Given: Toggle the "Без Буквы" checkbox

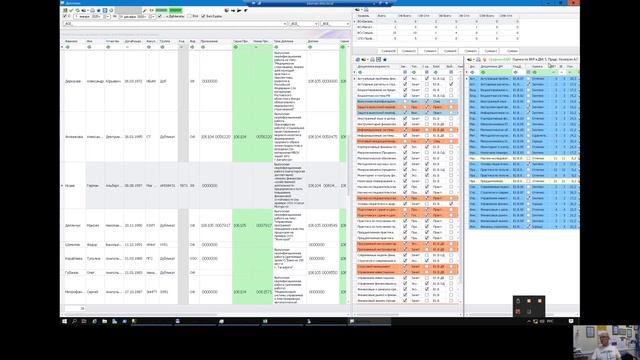Looking at the screenshot, I should pyautogui.click(x=203, y=16).
